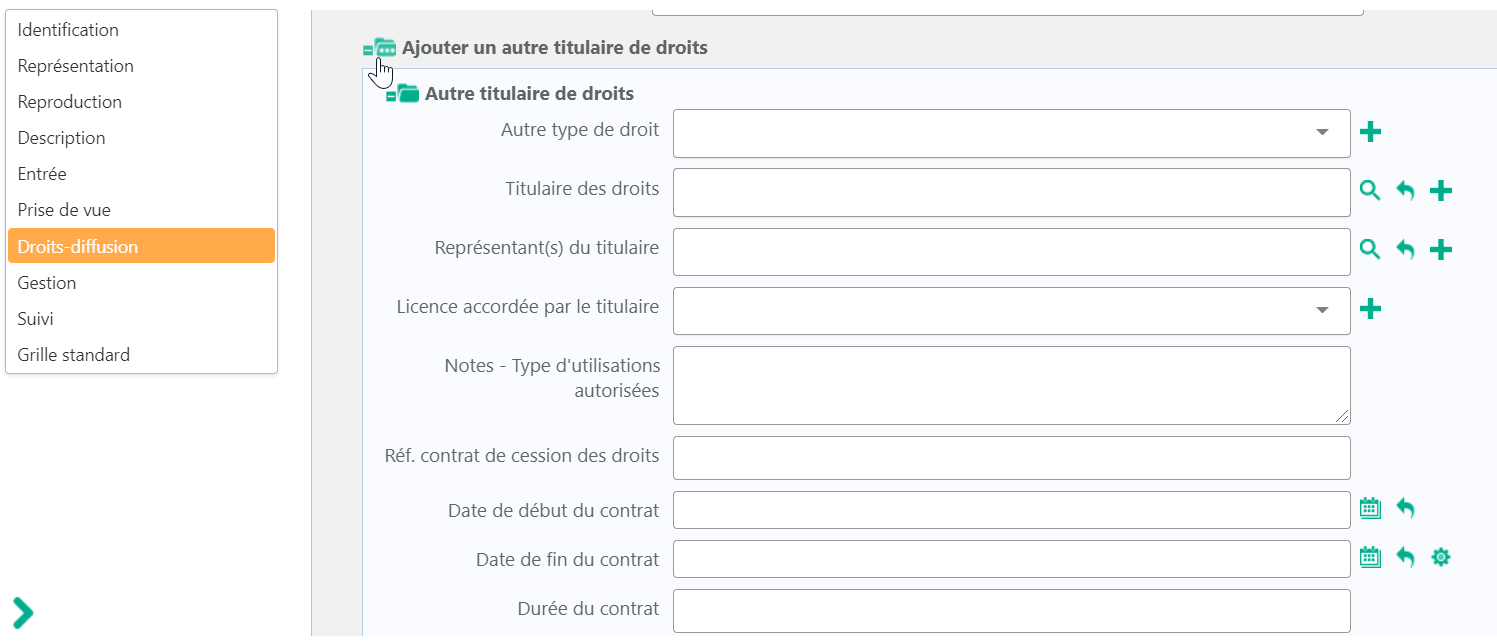Open calendar for Date de début du contrat
The height and width of the screenshot is (641, 1497).
click(1370, 509)
